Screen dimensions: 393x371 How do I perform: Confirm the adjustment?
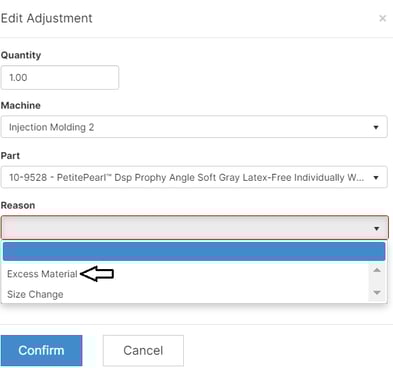42,351
